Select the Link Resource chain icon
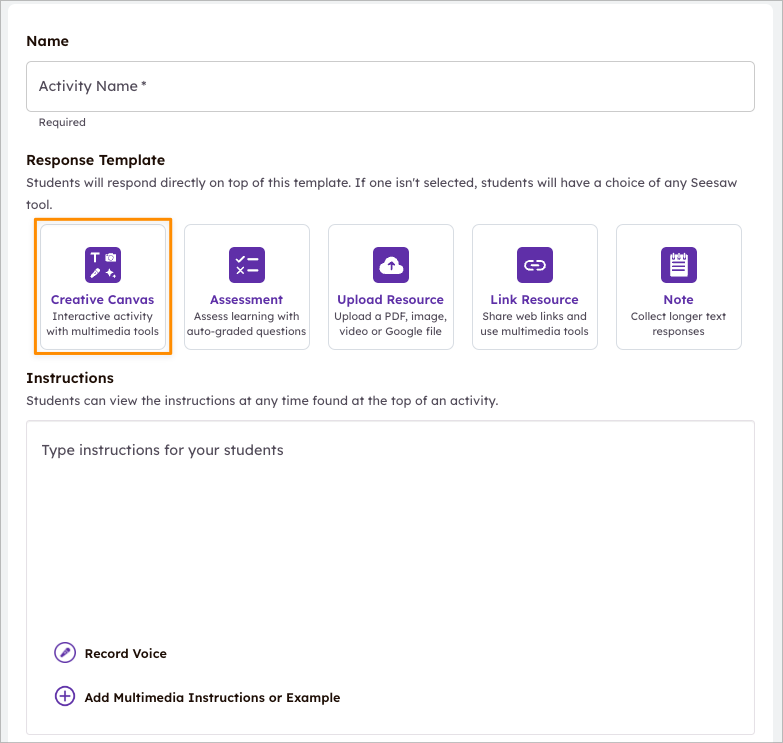 (x=534, y=265)
